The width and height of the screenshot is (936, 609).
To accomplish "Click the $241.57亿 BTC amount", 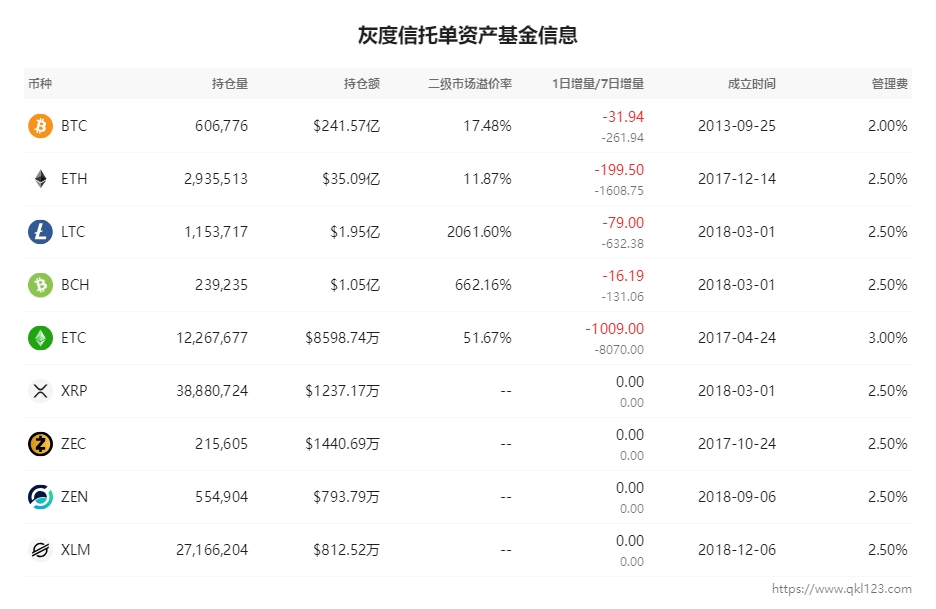I will pyautogui.click(x=347, y=126).
